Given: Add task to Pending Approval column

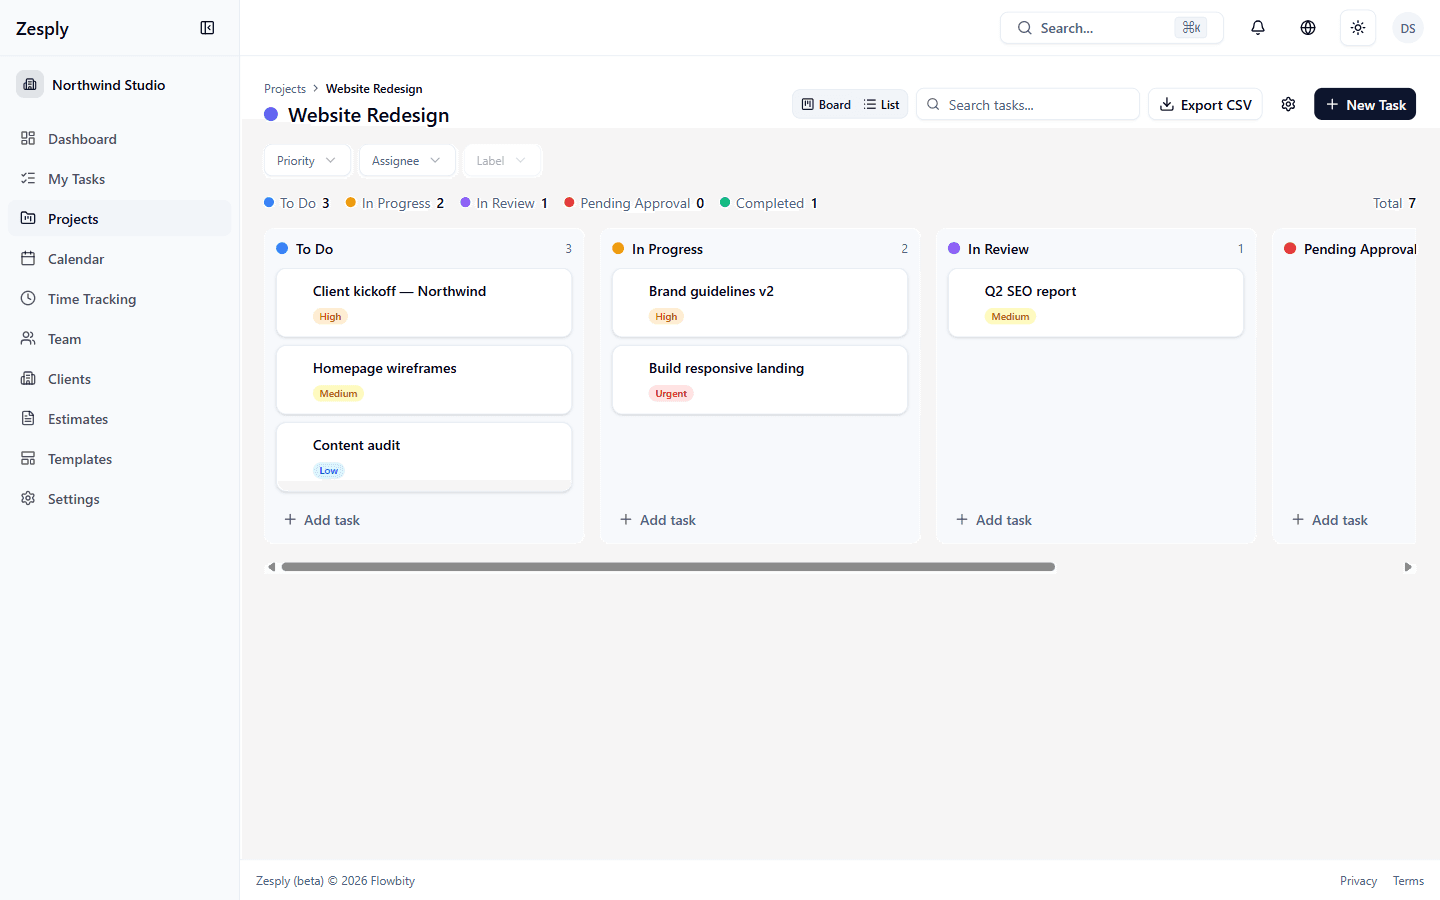Looking at the screenshot, I should click(x=1330, y=520).
